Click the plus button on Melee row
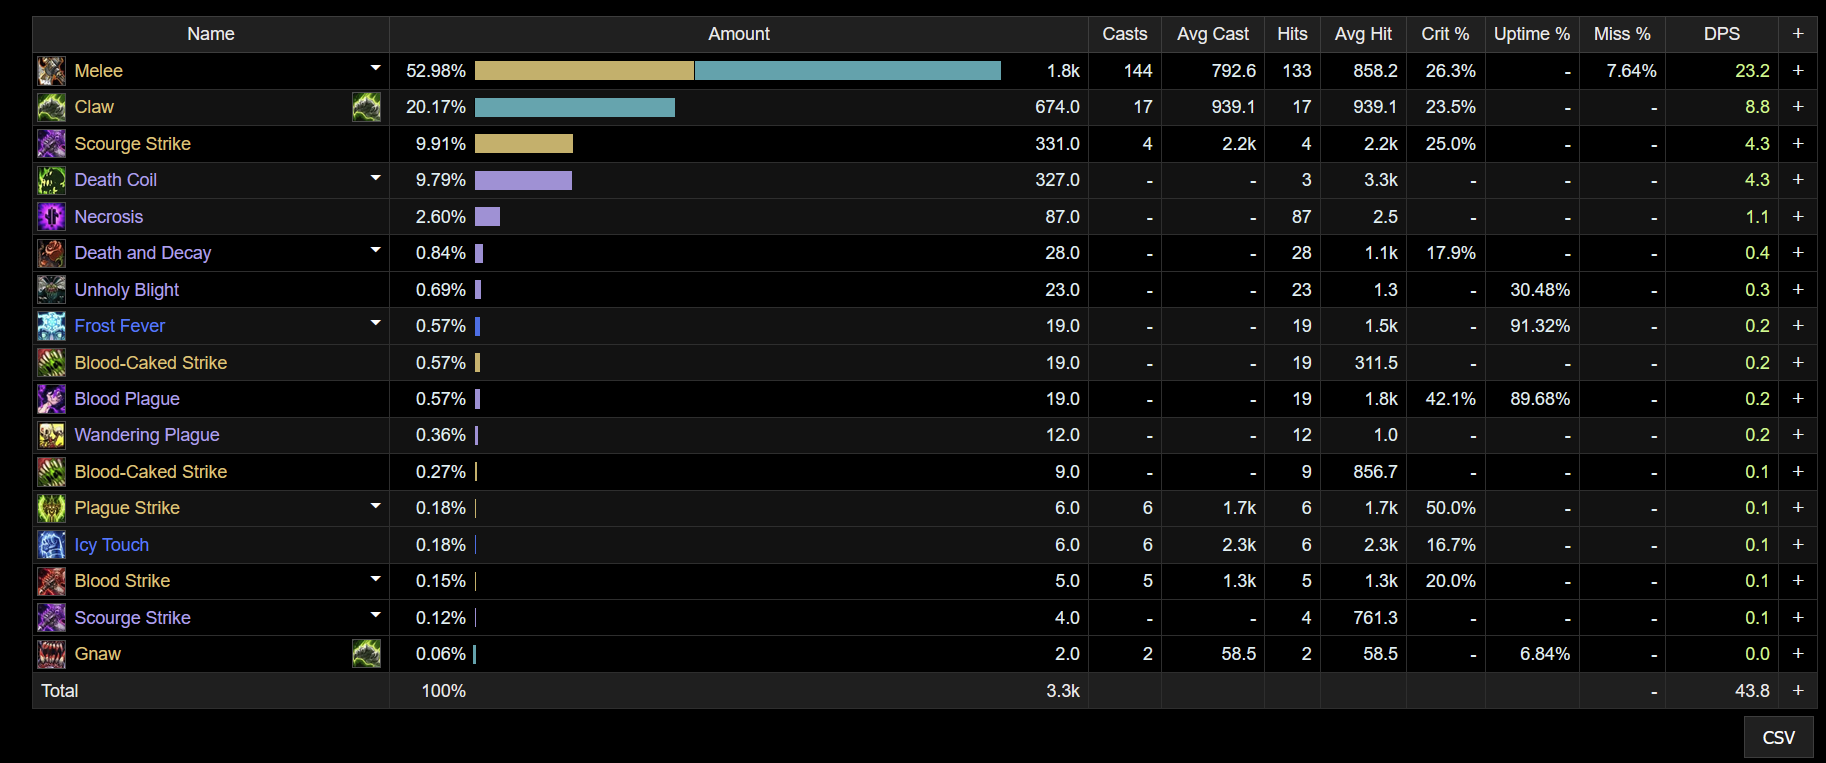This screenshot has width=1826, height=763. [x=1798, y=71]
